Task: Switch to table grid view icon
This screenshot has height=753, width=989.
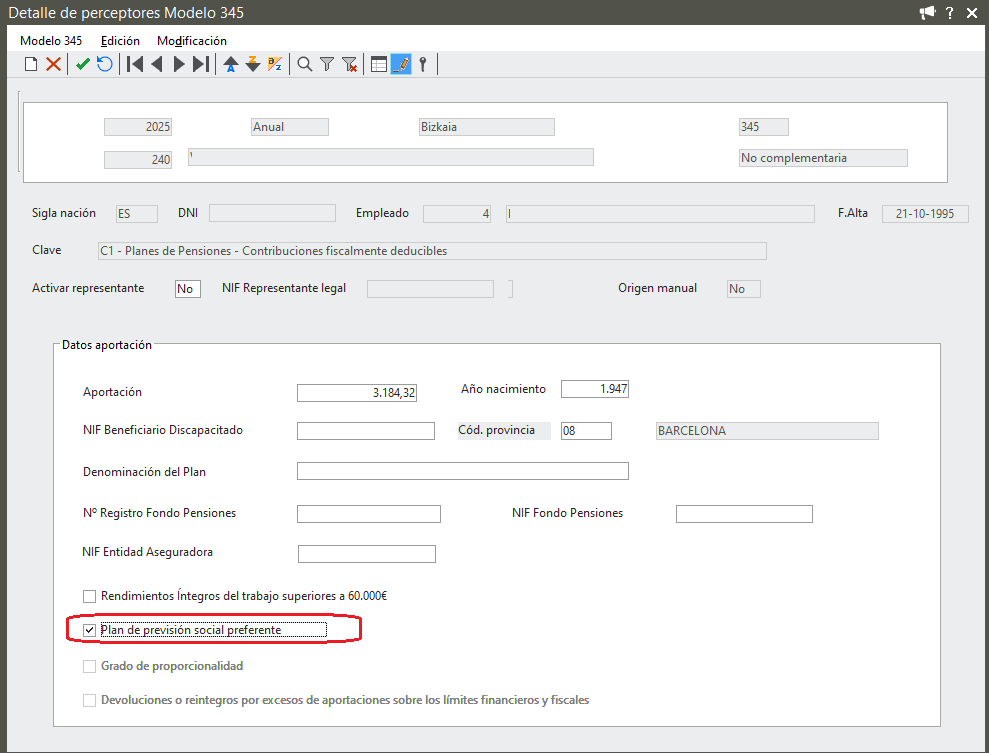Action: click(x=379, y=65)
